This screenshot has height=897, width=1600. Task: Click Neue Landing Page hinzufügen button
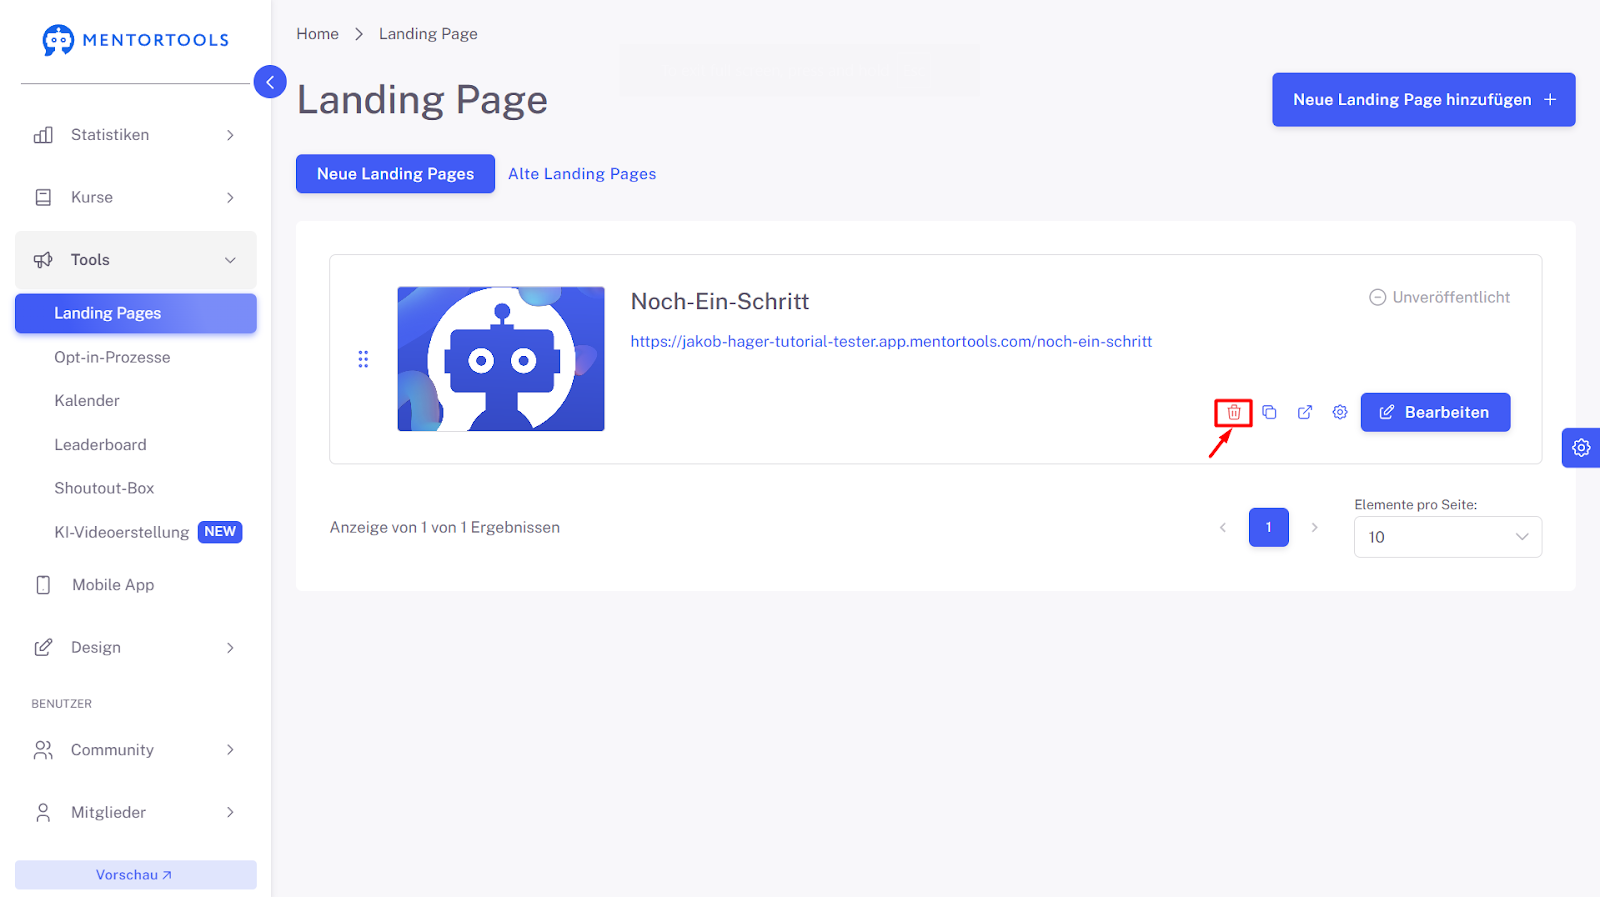[x=1423, y=100]
